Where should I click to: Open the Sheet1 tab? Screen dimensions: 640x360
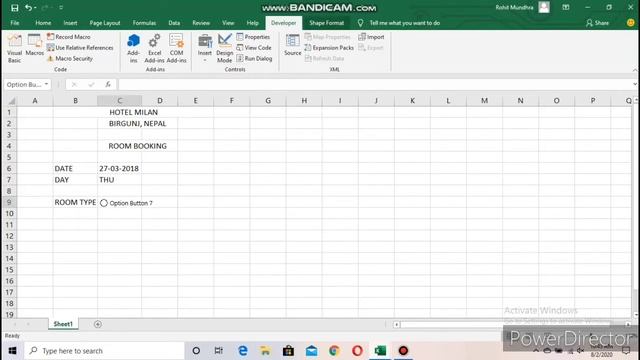click(63, 324)
